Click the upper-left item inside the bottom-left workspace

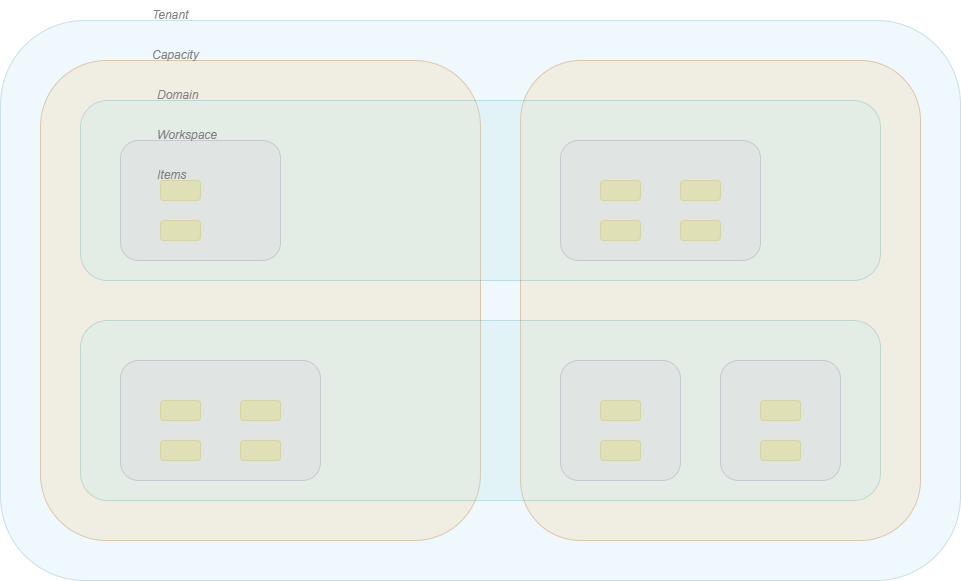(181, 409)
